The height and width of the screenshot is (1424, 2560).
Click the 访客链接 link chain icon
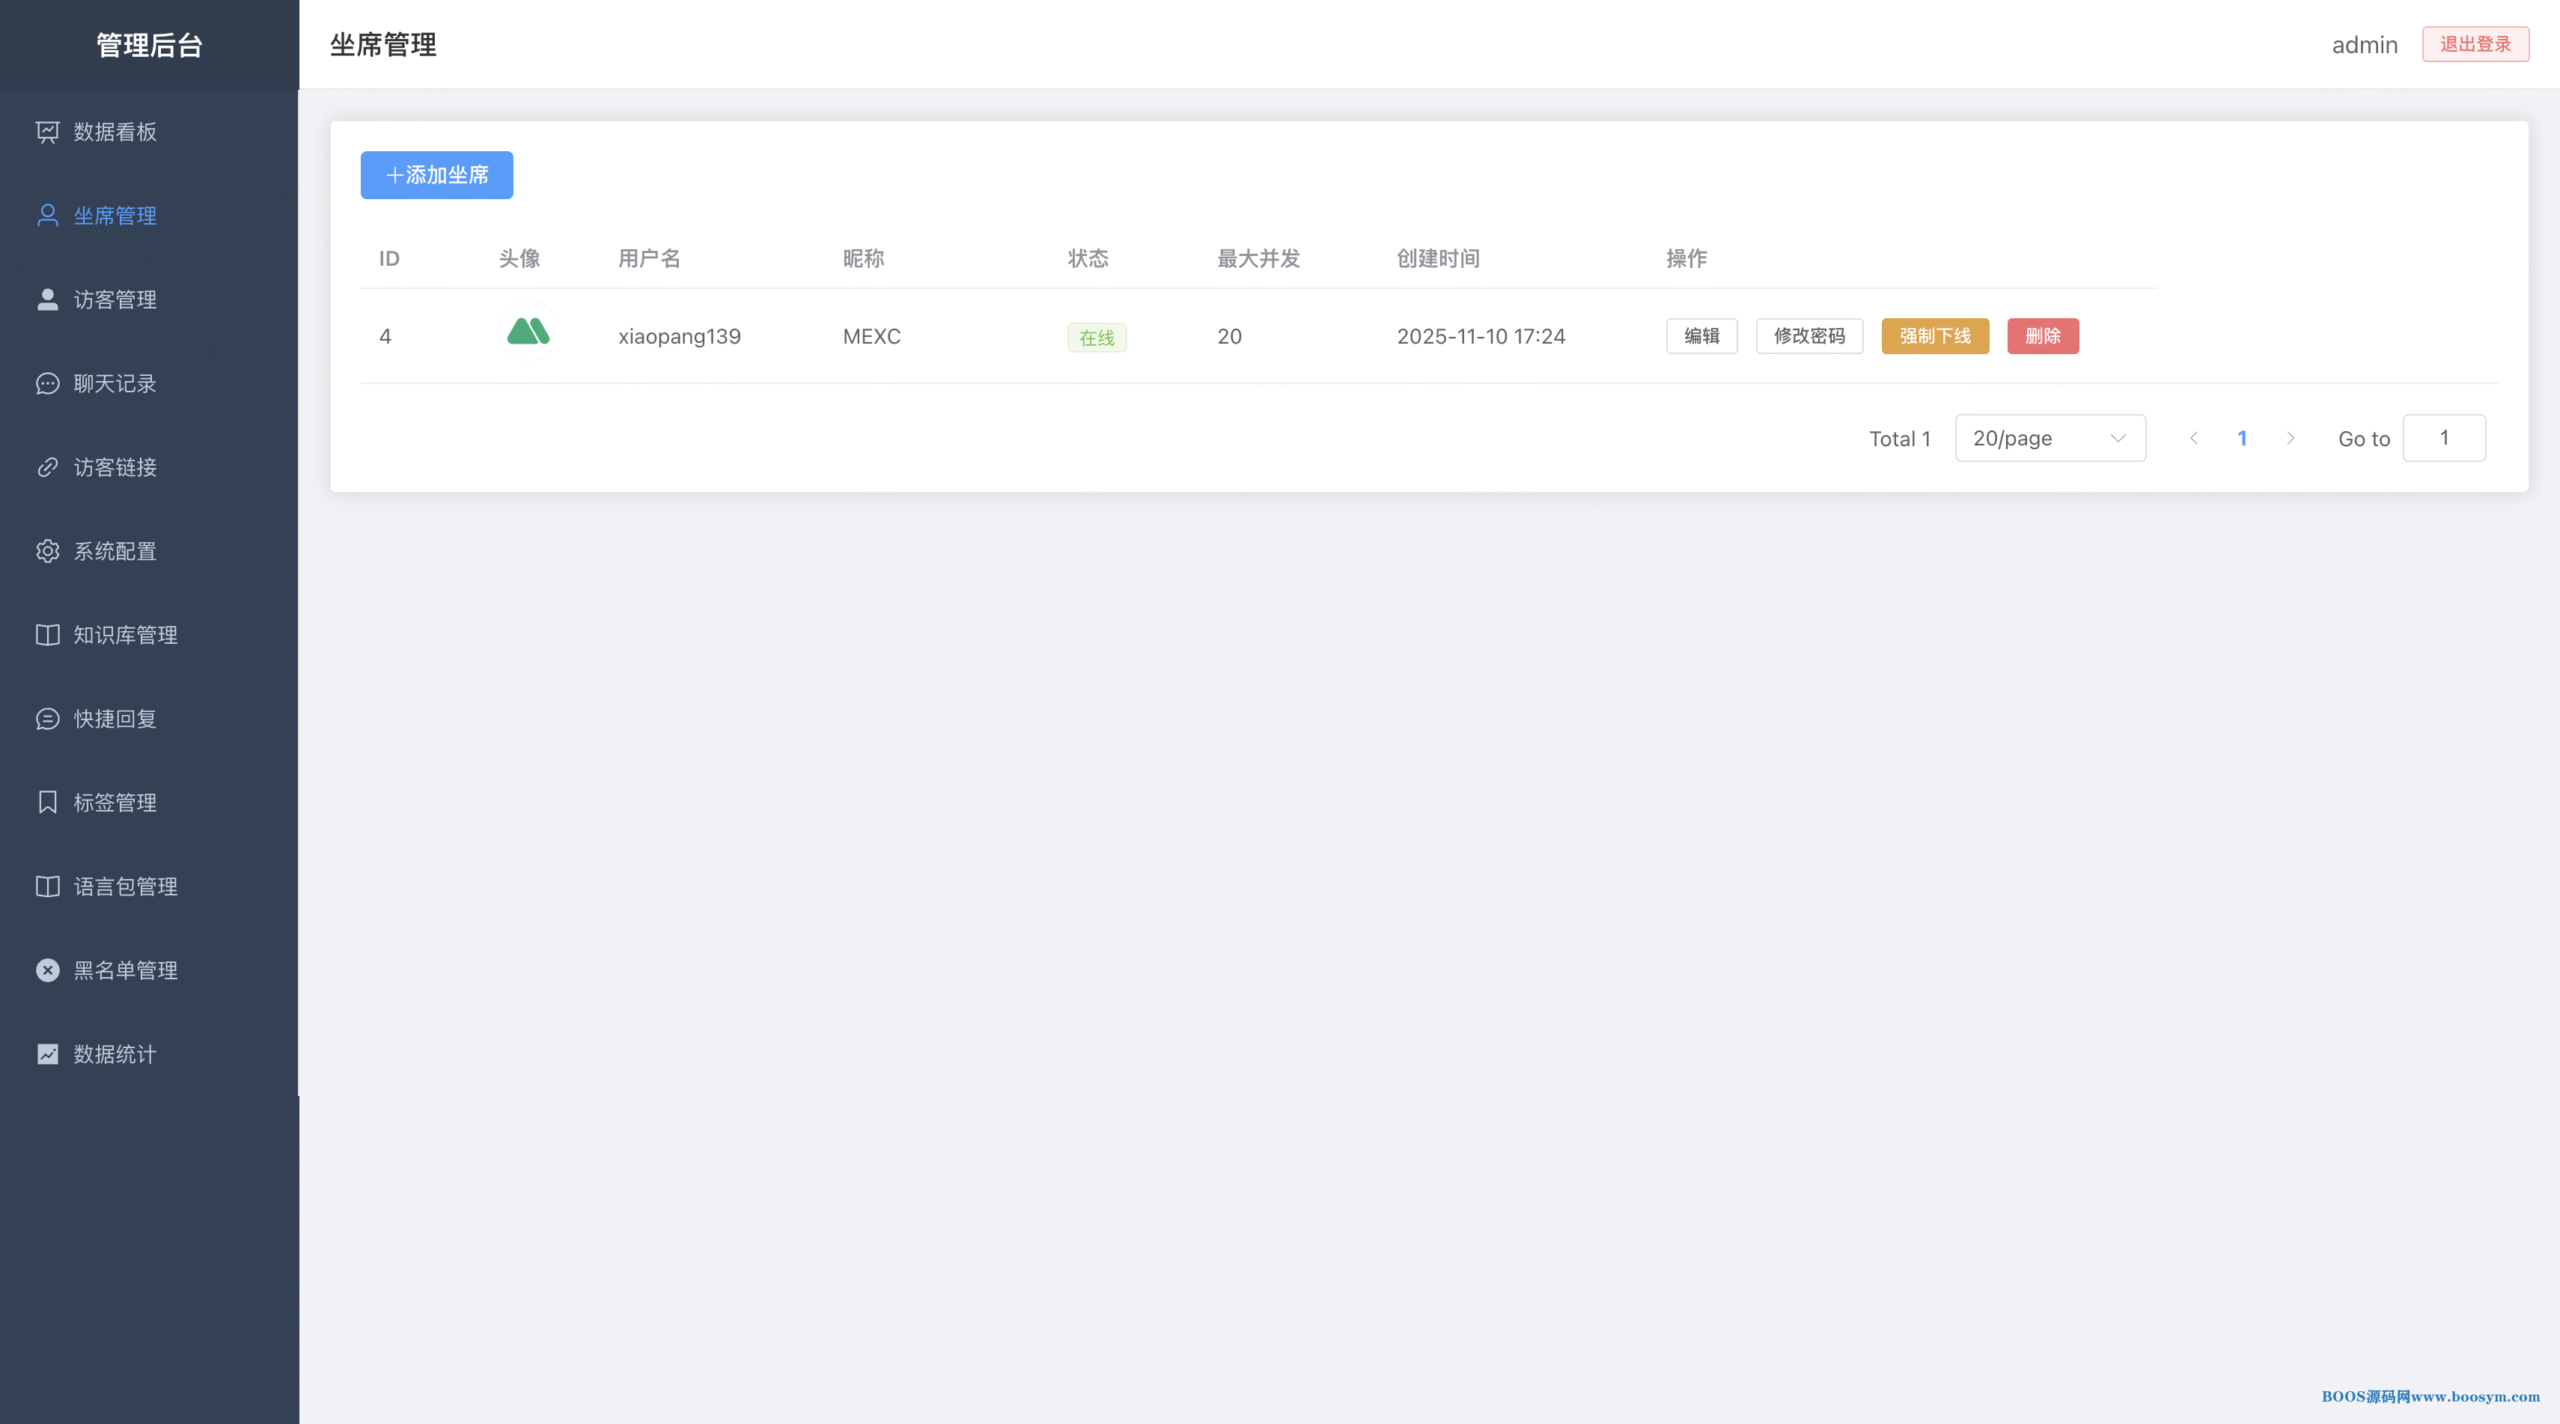tap(47, 468)
